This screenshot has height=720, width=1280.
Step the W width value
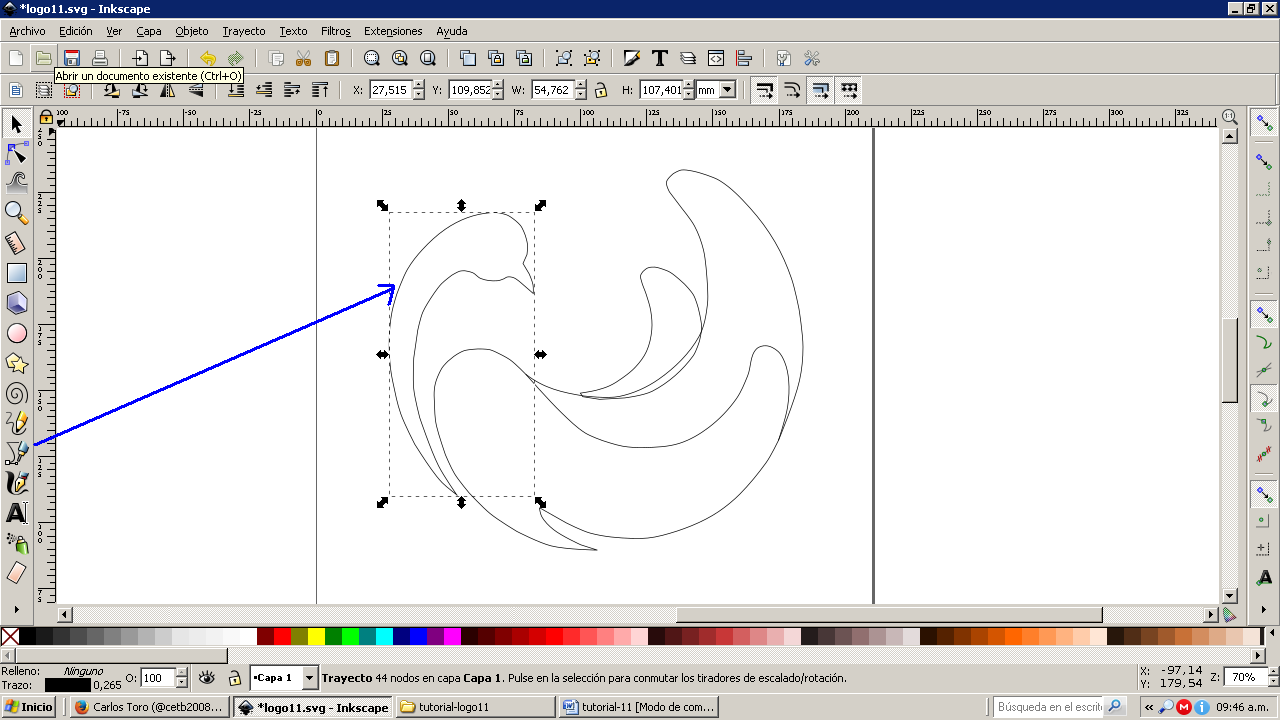580,90
